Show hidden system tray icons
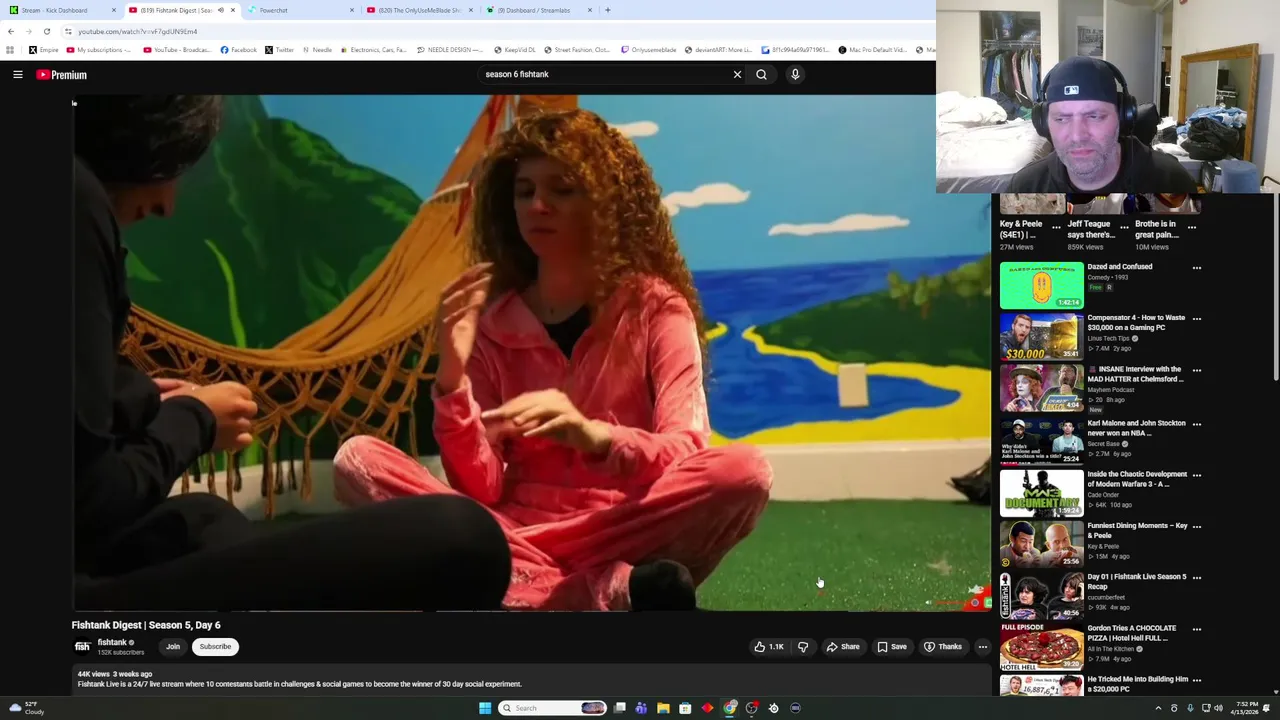The image size is (1280, 720). [x=1158, y=708]
